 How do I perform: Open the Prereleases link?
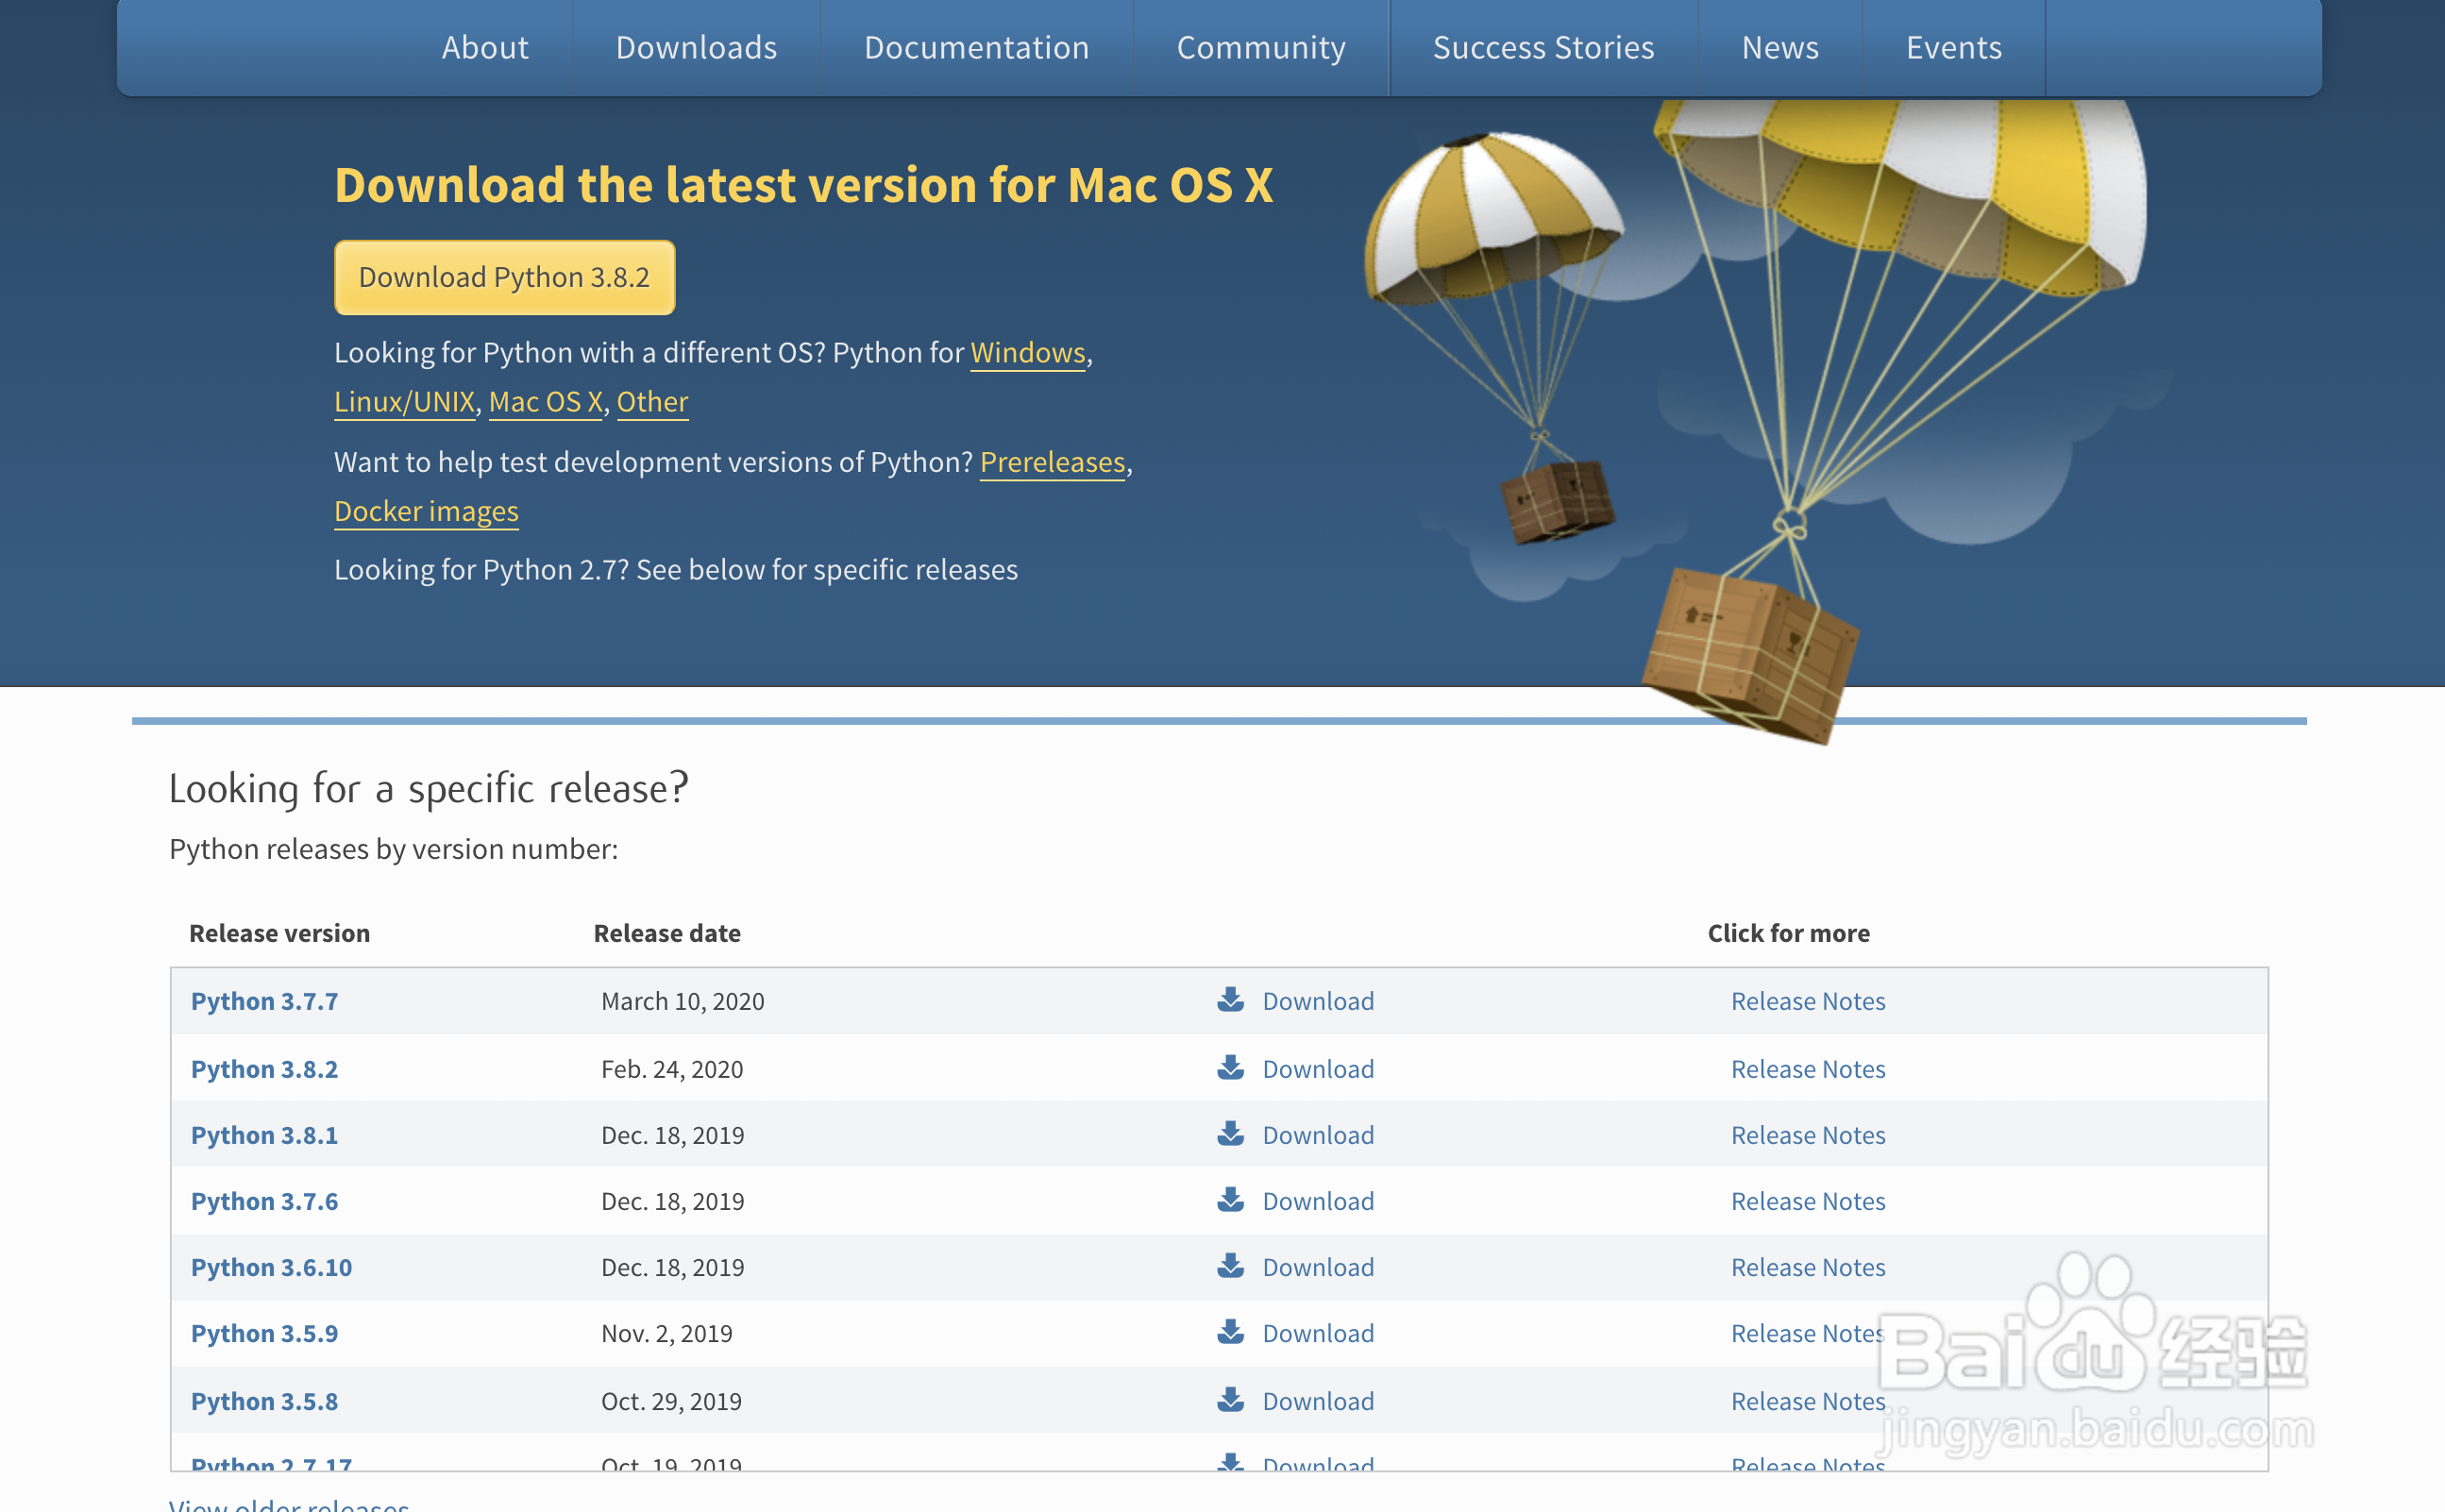(1052, 462)
